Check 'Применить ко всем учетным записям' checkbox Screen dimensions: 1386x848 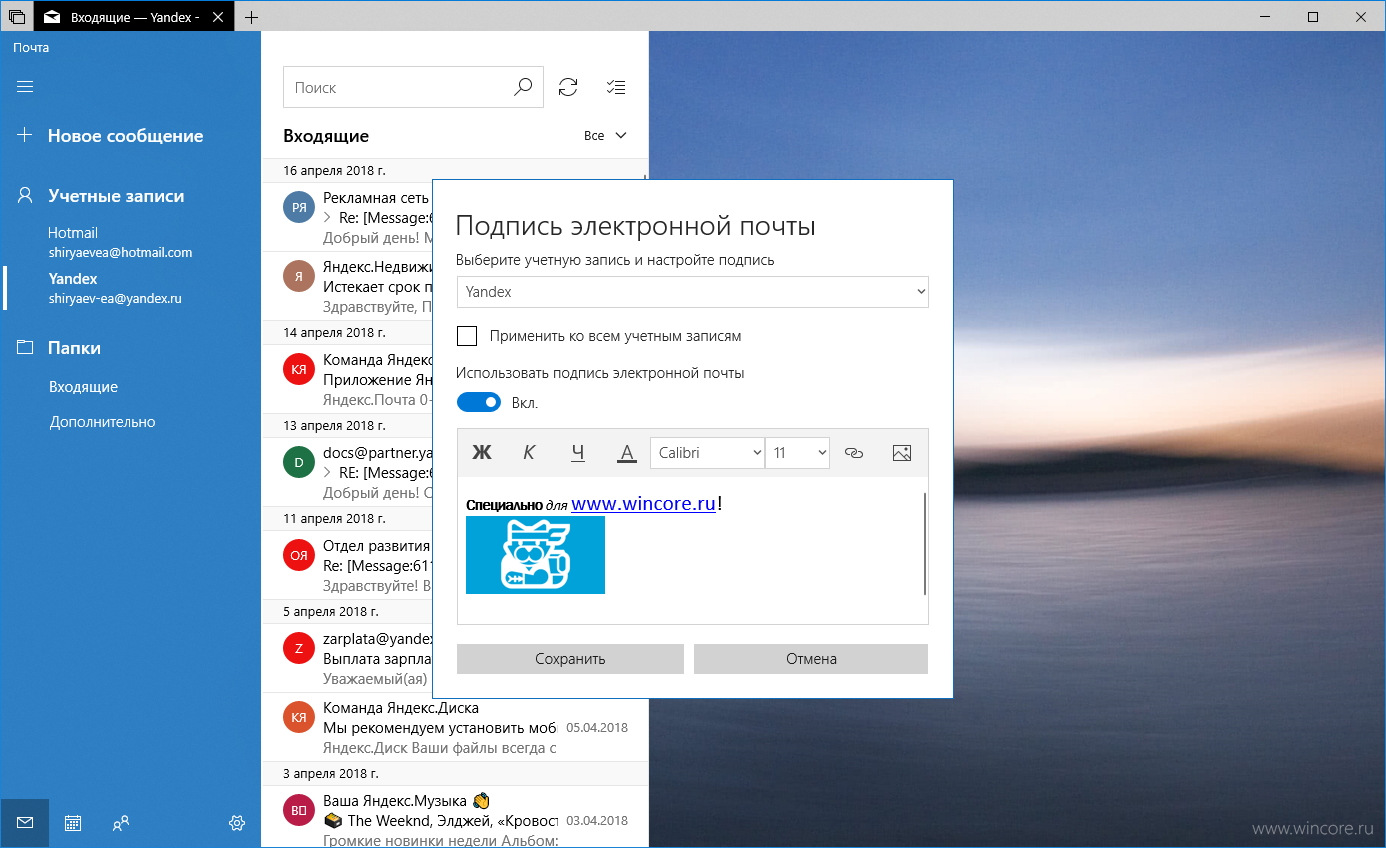467,336
